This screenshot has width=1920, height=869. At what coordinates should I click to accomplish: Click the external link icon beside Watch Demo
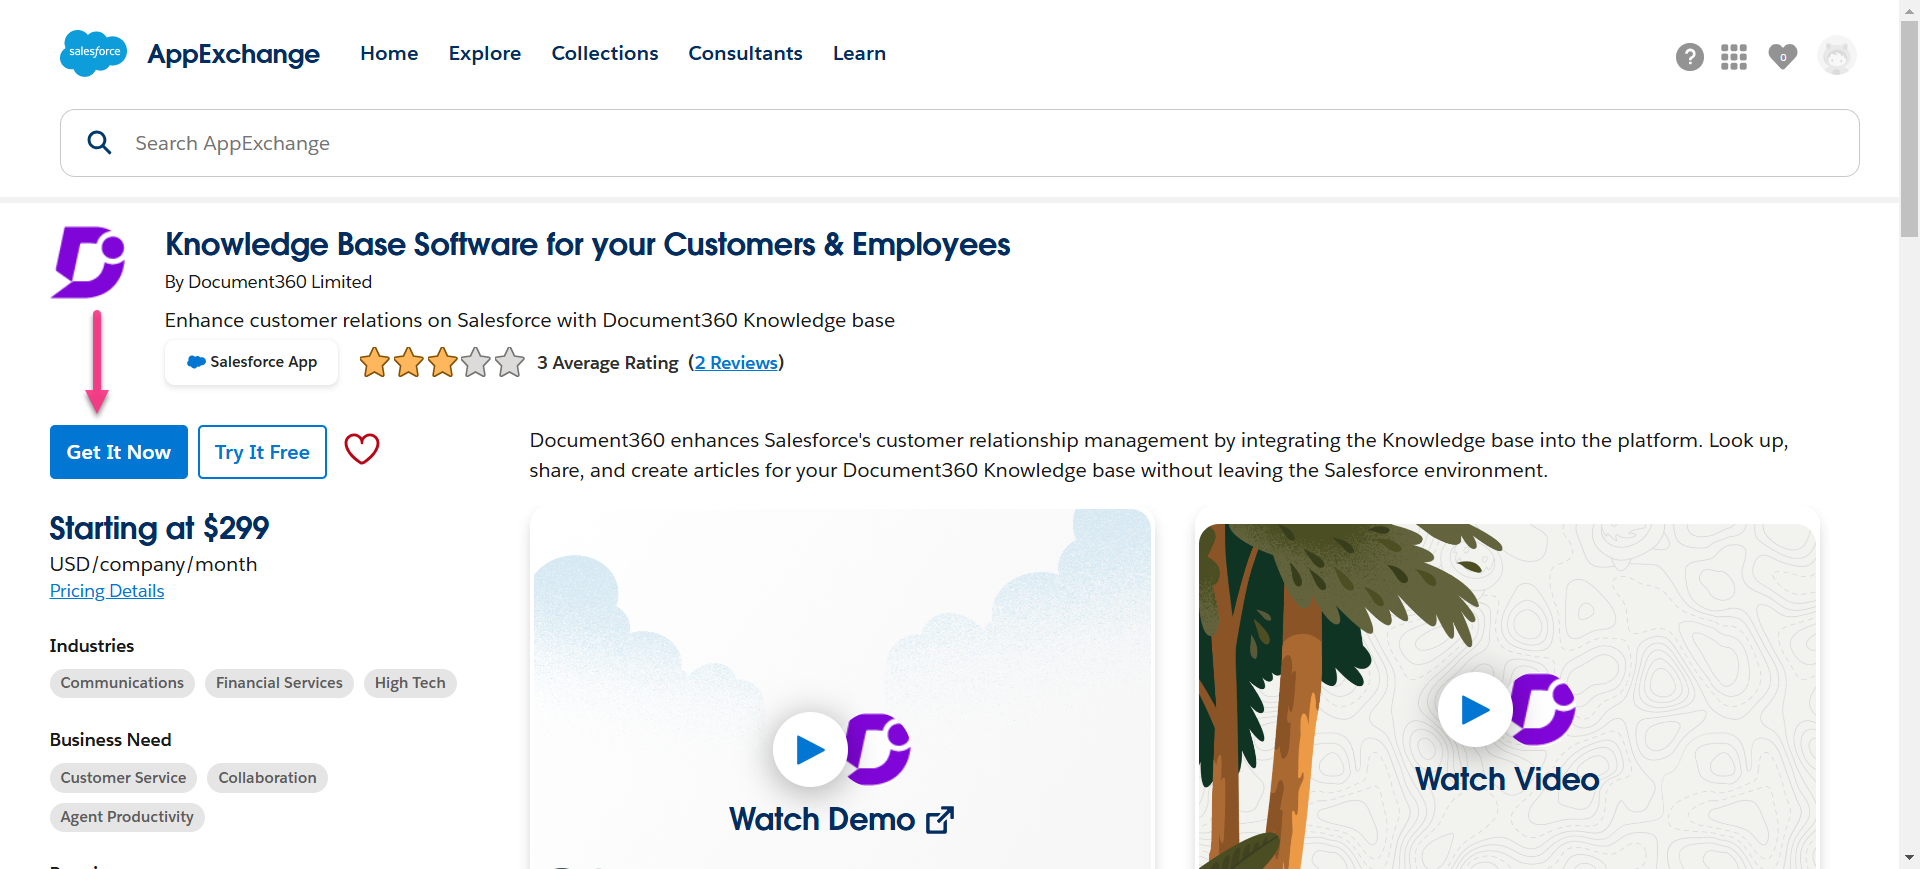[x=940, y=820]
